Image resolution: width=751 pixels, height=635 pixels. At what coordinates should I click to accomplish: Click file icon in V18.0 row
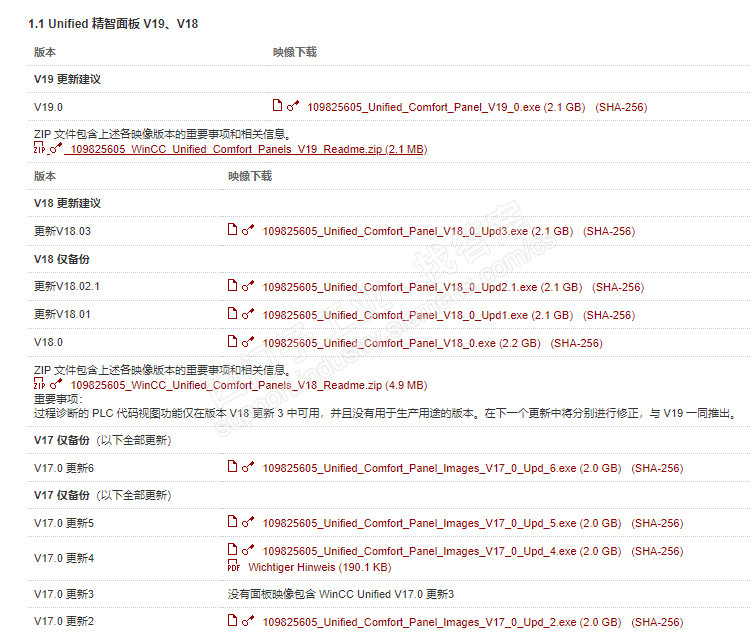click(x=232, y=341)
